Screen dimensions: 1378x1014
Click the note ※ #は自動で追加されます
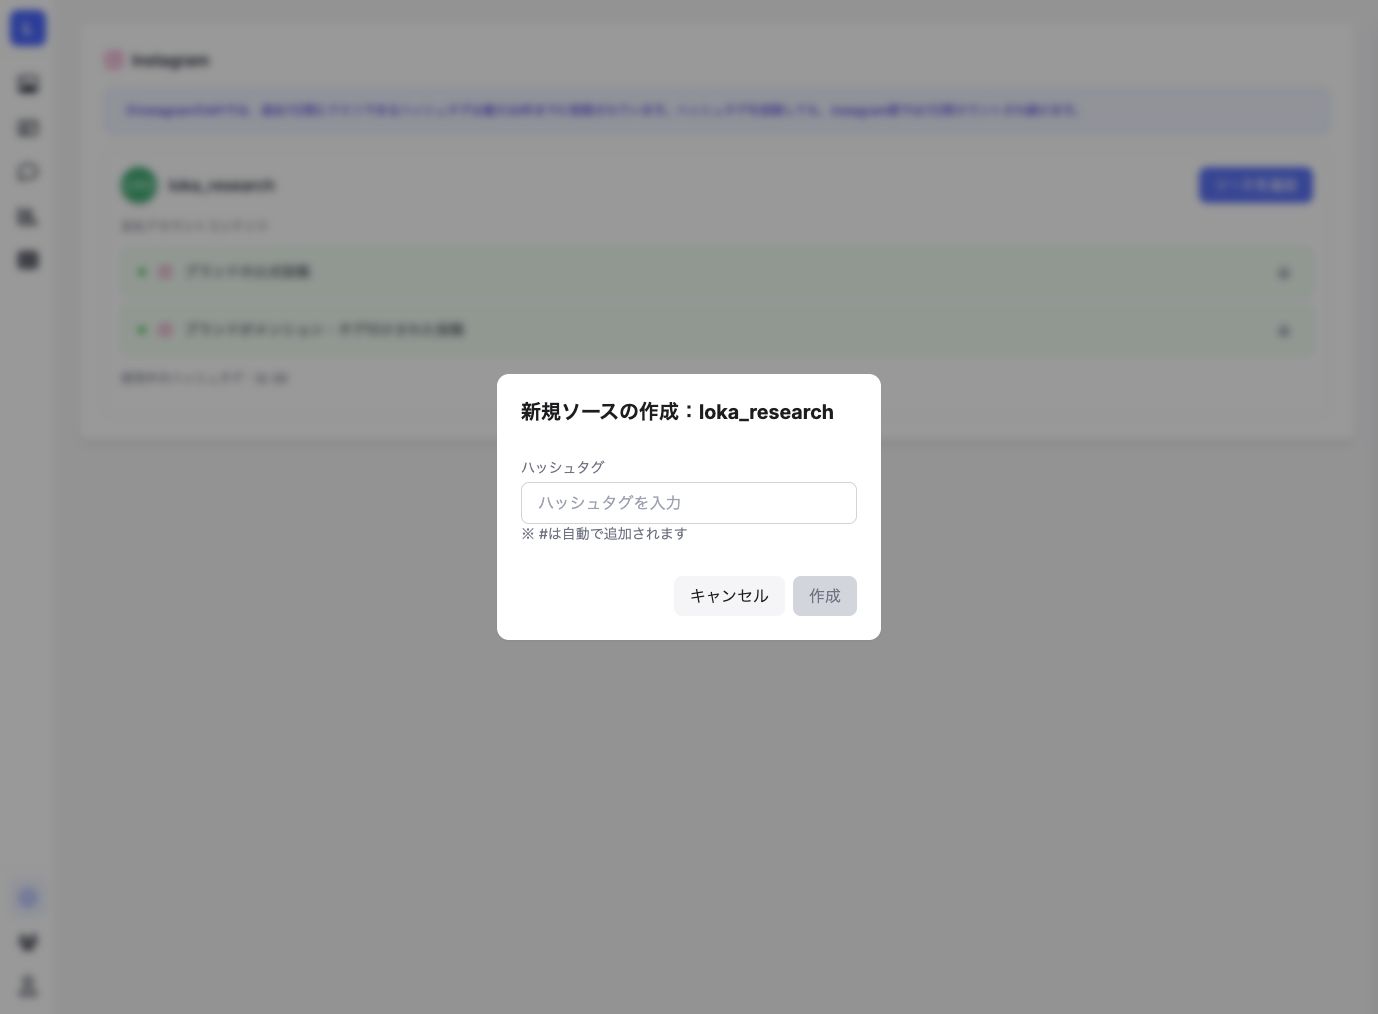[604, 534]
